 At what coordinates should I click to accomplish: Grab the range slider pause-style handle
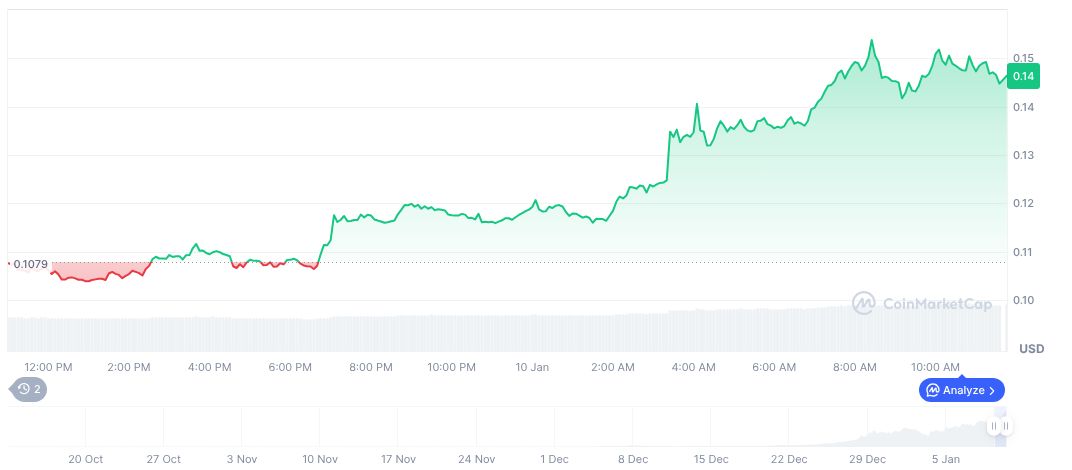pos(999,426)
